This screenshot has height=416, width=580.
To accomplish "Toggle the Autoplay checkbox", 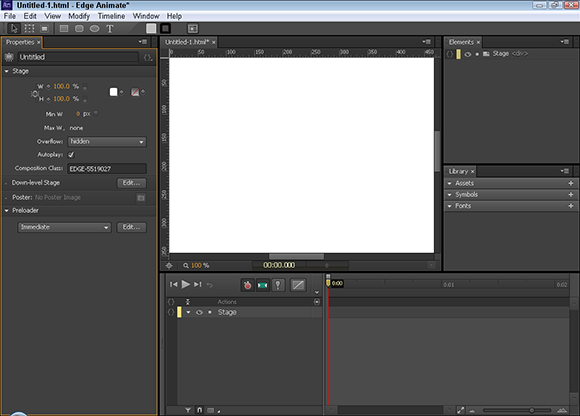I will [71, 155].
